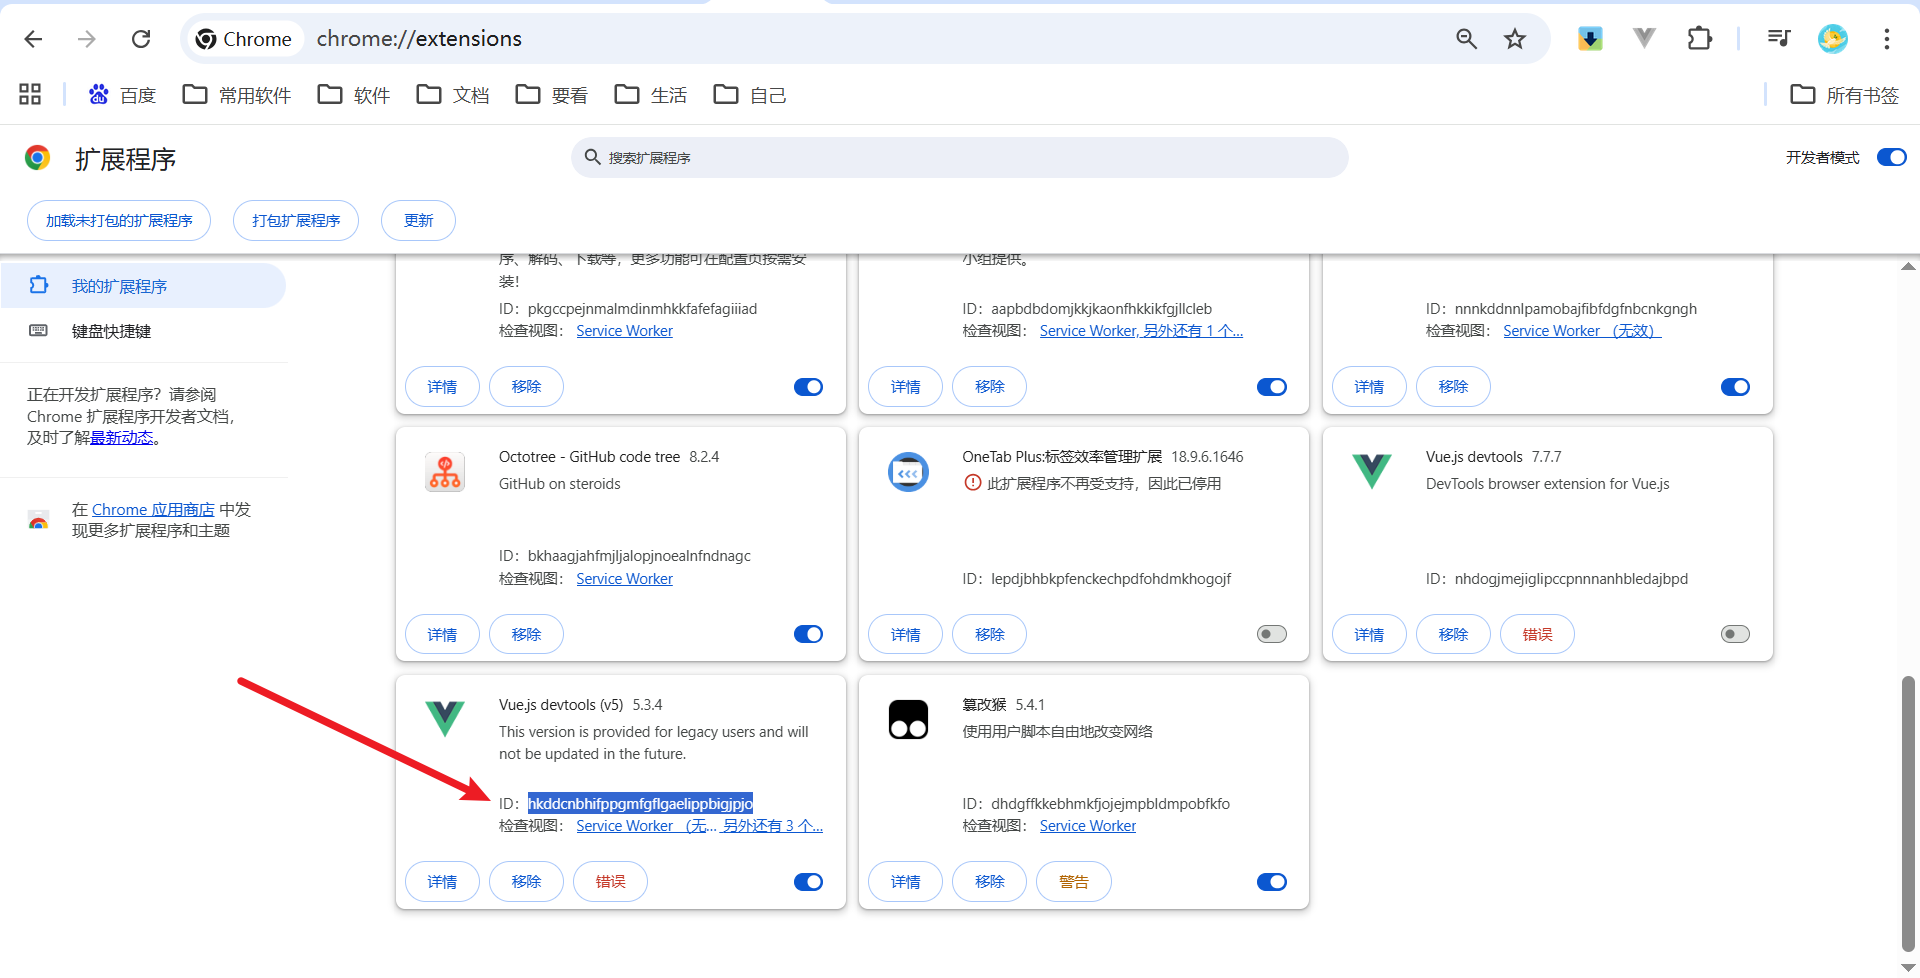This screenshot has height=978, width=1920.
Task: Open 详情 for Octotree
Action: coord(442,634)
